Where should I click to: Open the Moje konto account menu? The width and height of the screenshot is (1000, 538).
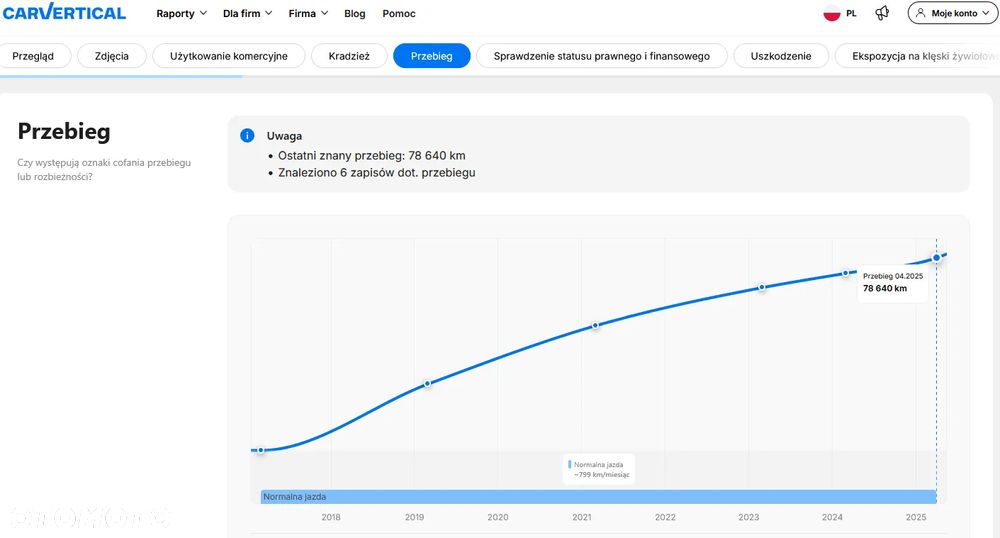[x=953, y=13]
